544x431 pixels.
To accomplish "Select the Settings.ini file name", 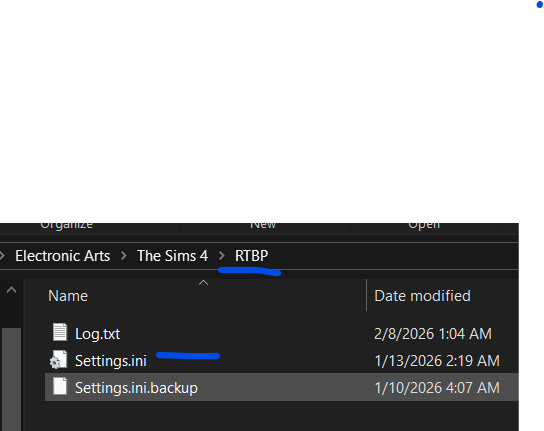I will click(111, 361).
